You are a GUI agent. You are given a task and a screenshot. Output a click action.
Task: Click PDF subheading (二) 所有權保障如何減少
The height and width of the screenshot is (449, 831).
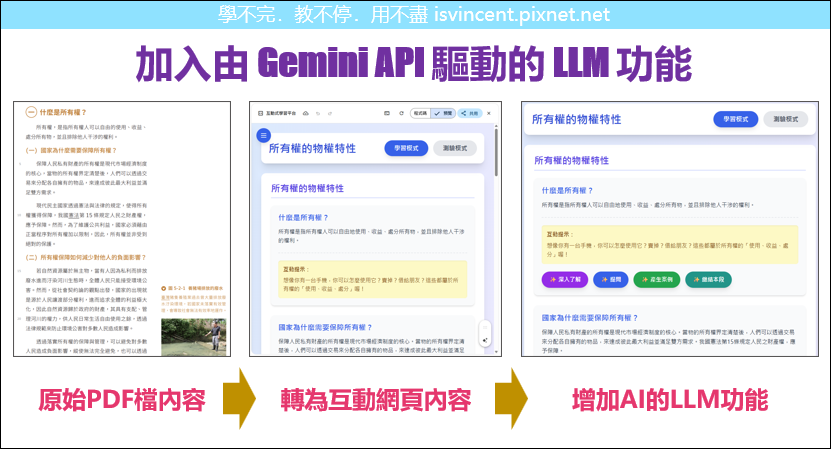click(x=86, y=258)
